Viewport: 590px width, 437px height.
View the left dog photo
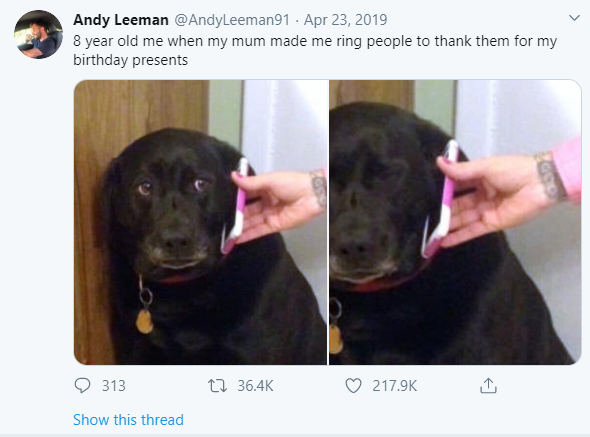[x=201, y=222]
